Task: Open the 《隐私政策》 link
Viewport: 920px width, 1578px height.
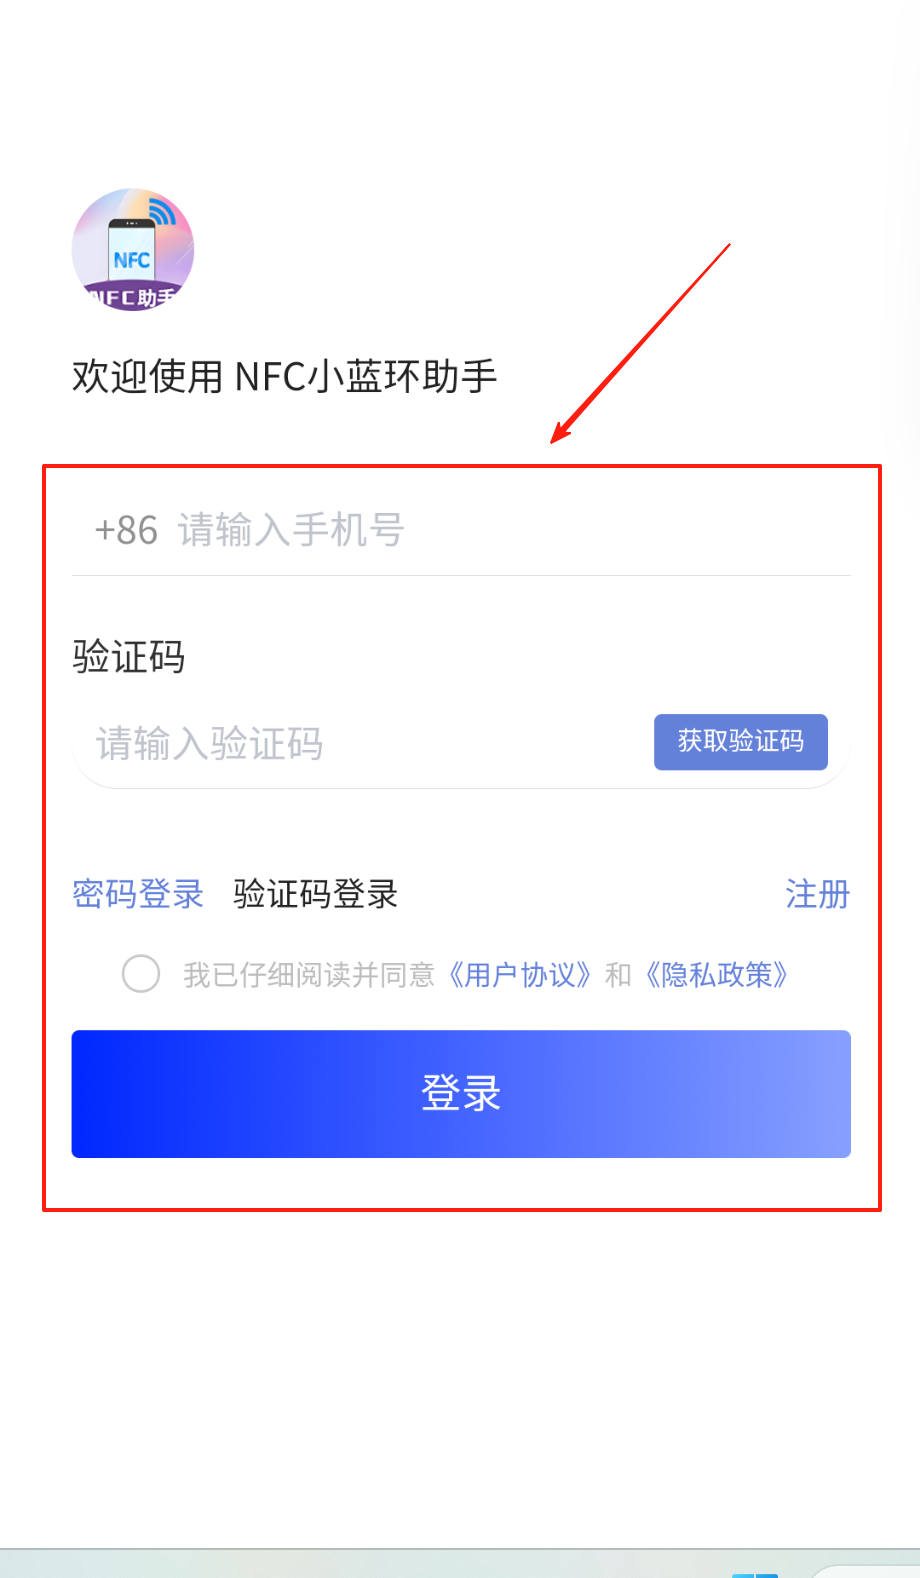Action: click(717, 974)
